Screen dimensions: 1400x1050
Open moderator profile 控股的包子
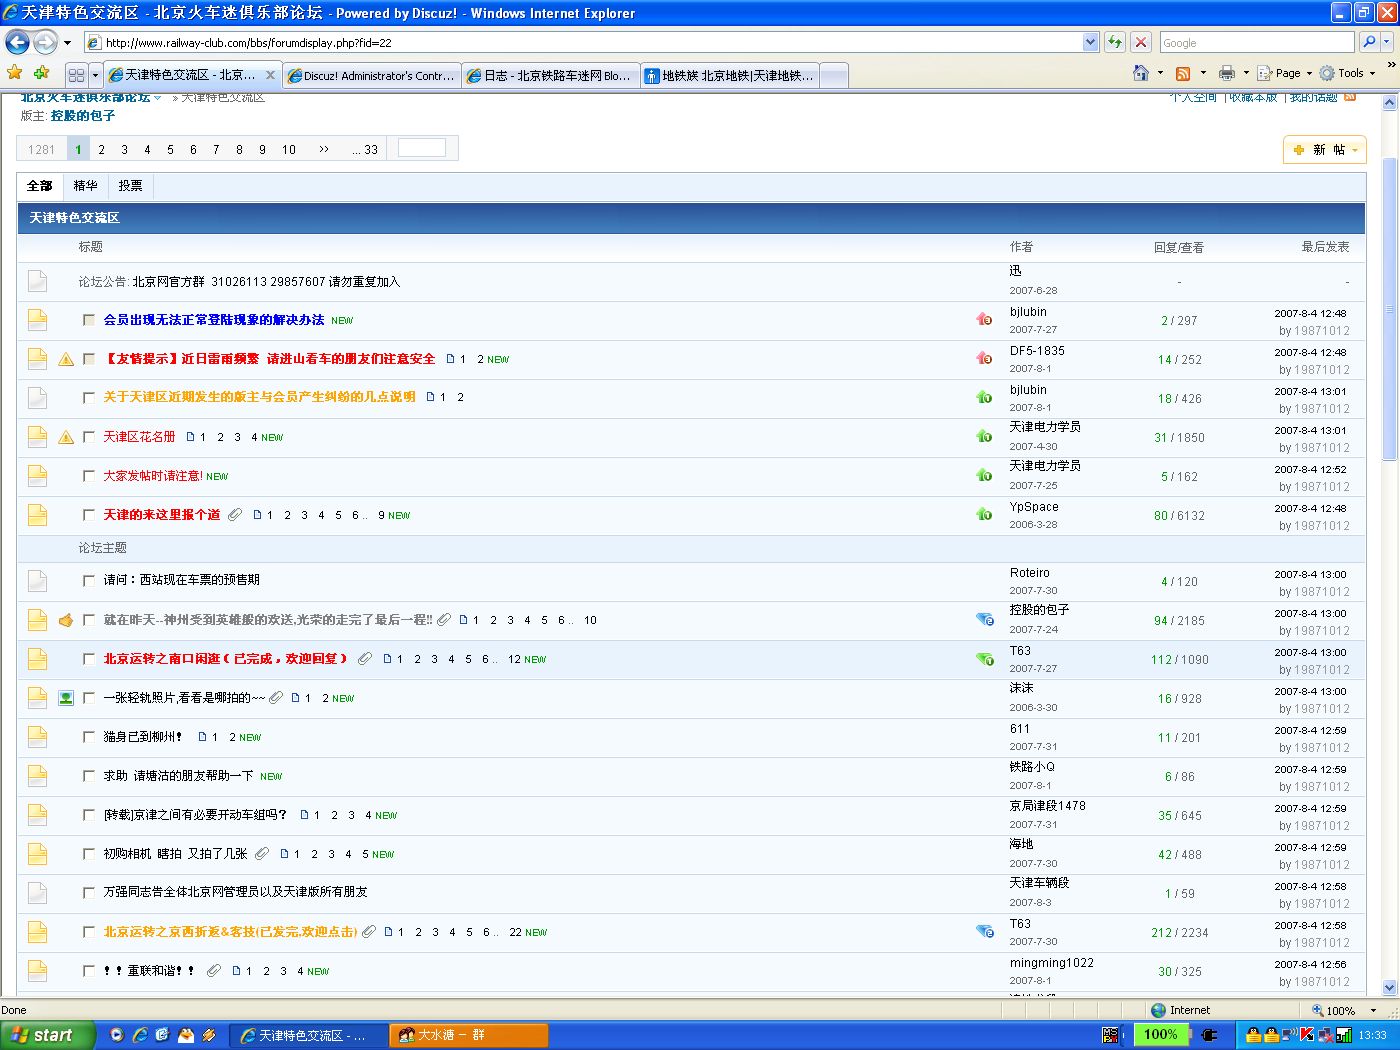(x=83, y=116)
